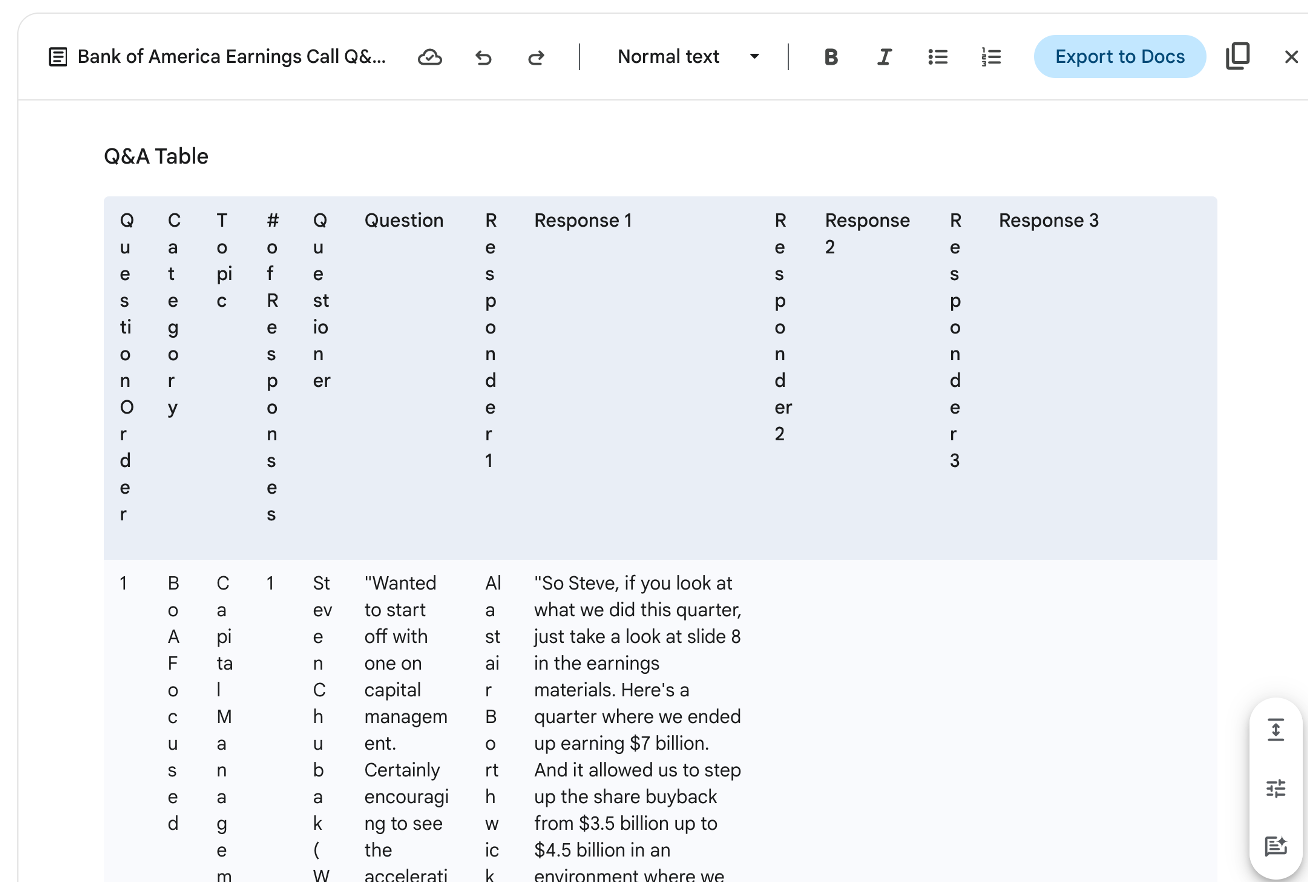Image resolution: width=1308 pixels, height=882 pixels.
Task: Undo the last edit
Action: point(484,57)
